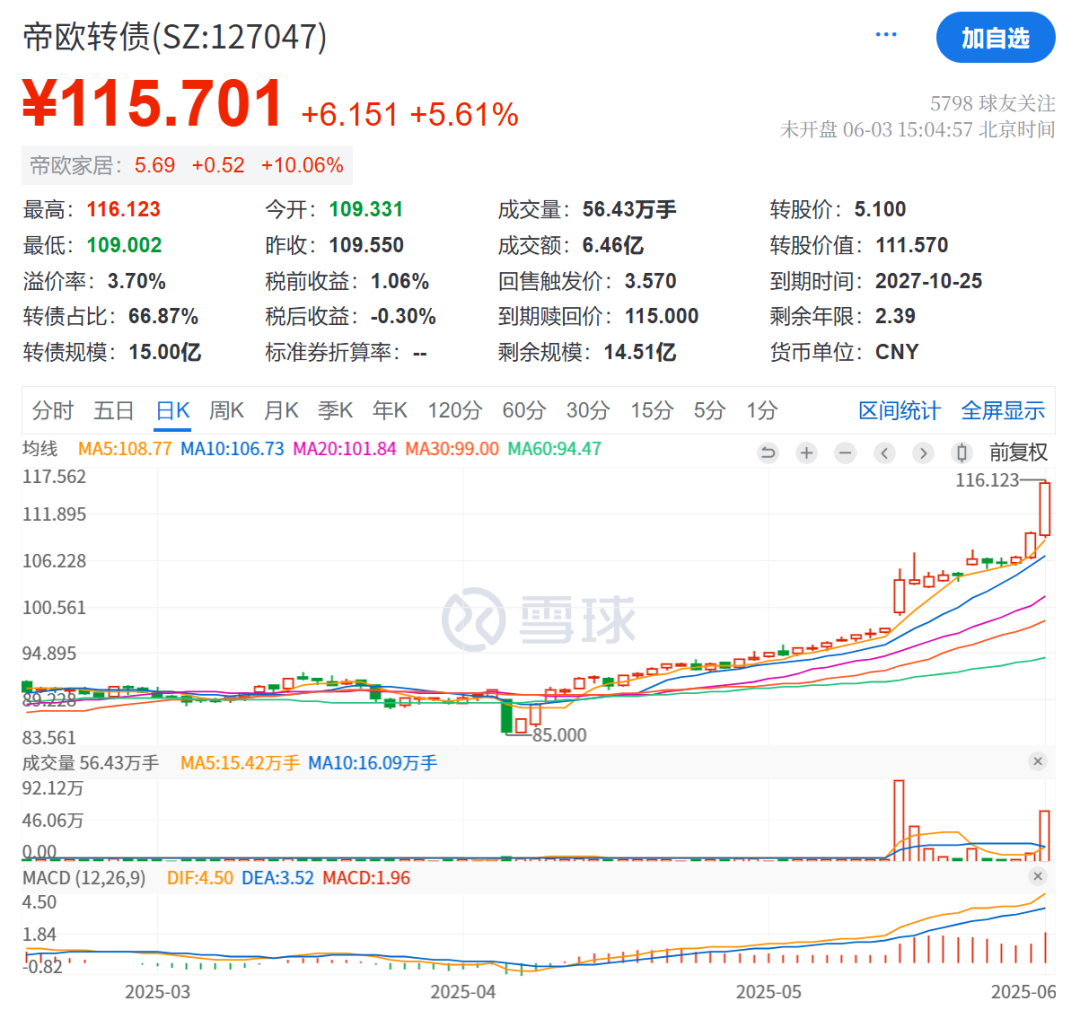This screenshot has height=1010, width=1080.
Task: Click the 剩余规模 value 14.51亿
Action: click(x=640, y=353)
